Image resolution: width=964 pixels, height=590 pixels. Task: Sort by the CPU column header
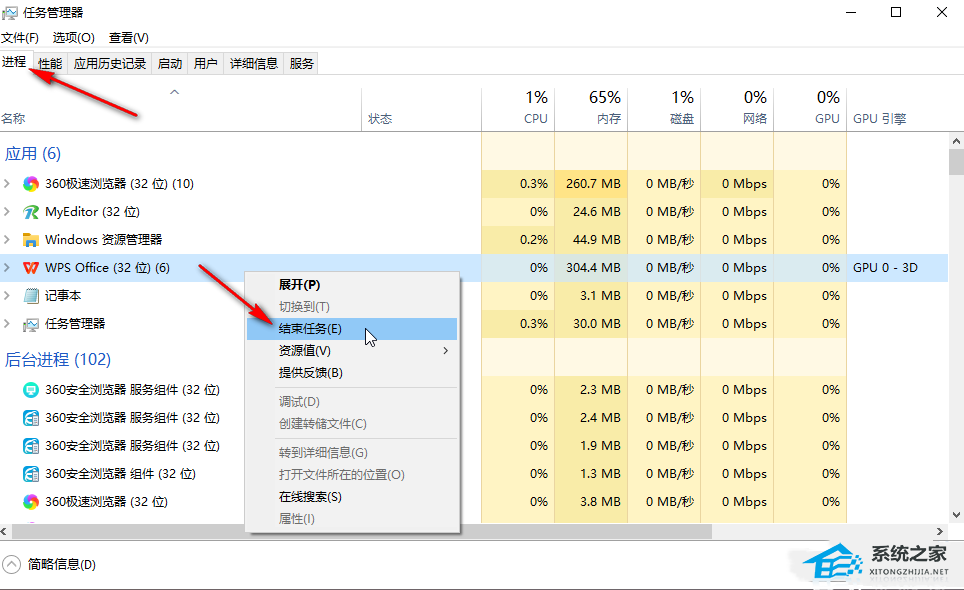tap(518, 109)
